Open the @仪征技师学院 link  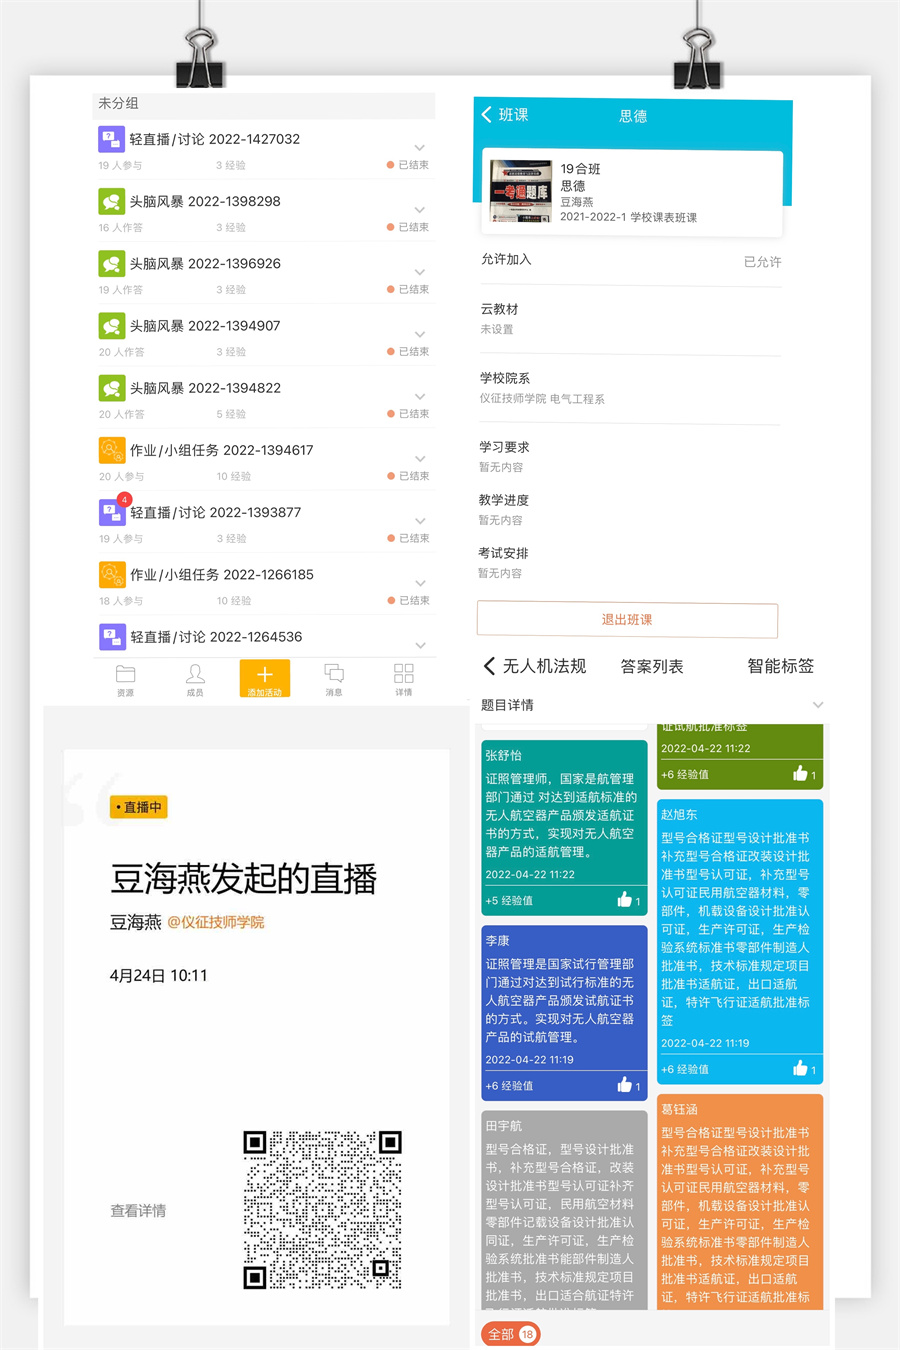[x=215, y=922]
